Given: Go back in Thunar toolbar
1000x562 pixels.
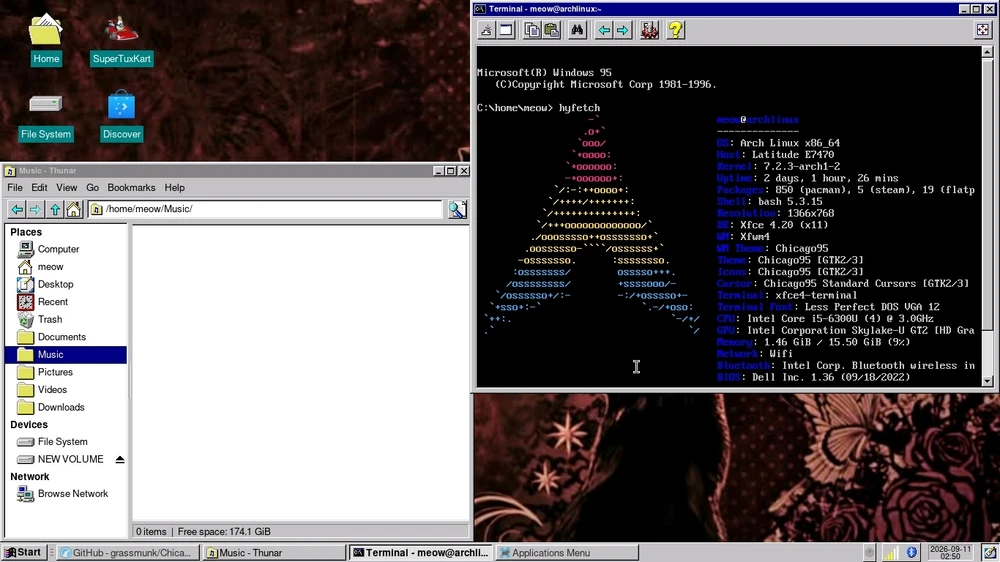Looking at the screenshot, I should pyautogui.click(x=17, y=209).
